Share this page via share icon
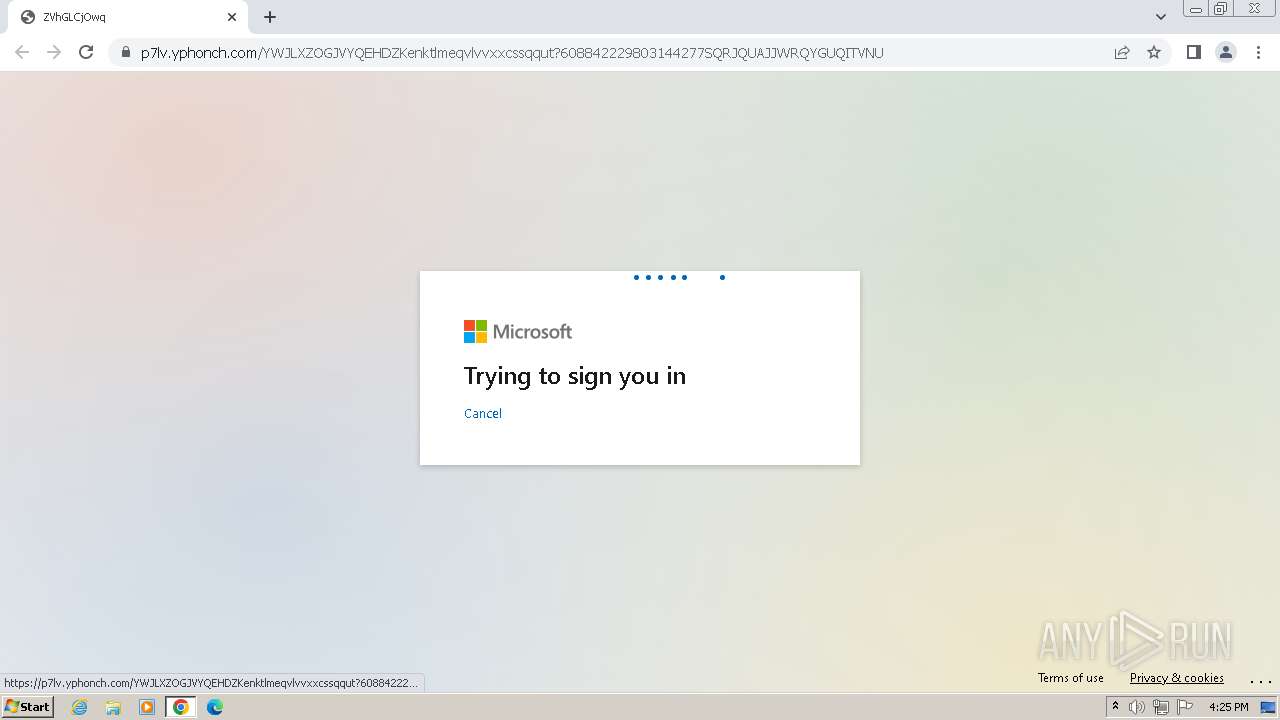This screenshot has height=720, width=1280. click(x=1122, y=53)
